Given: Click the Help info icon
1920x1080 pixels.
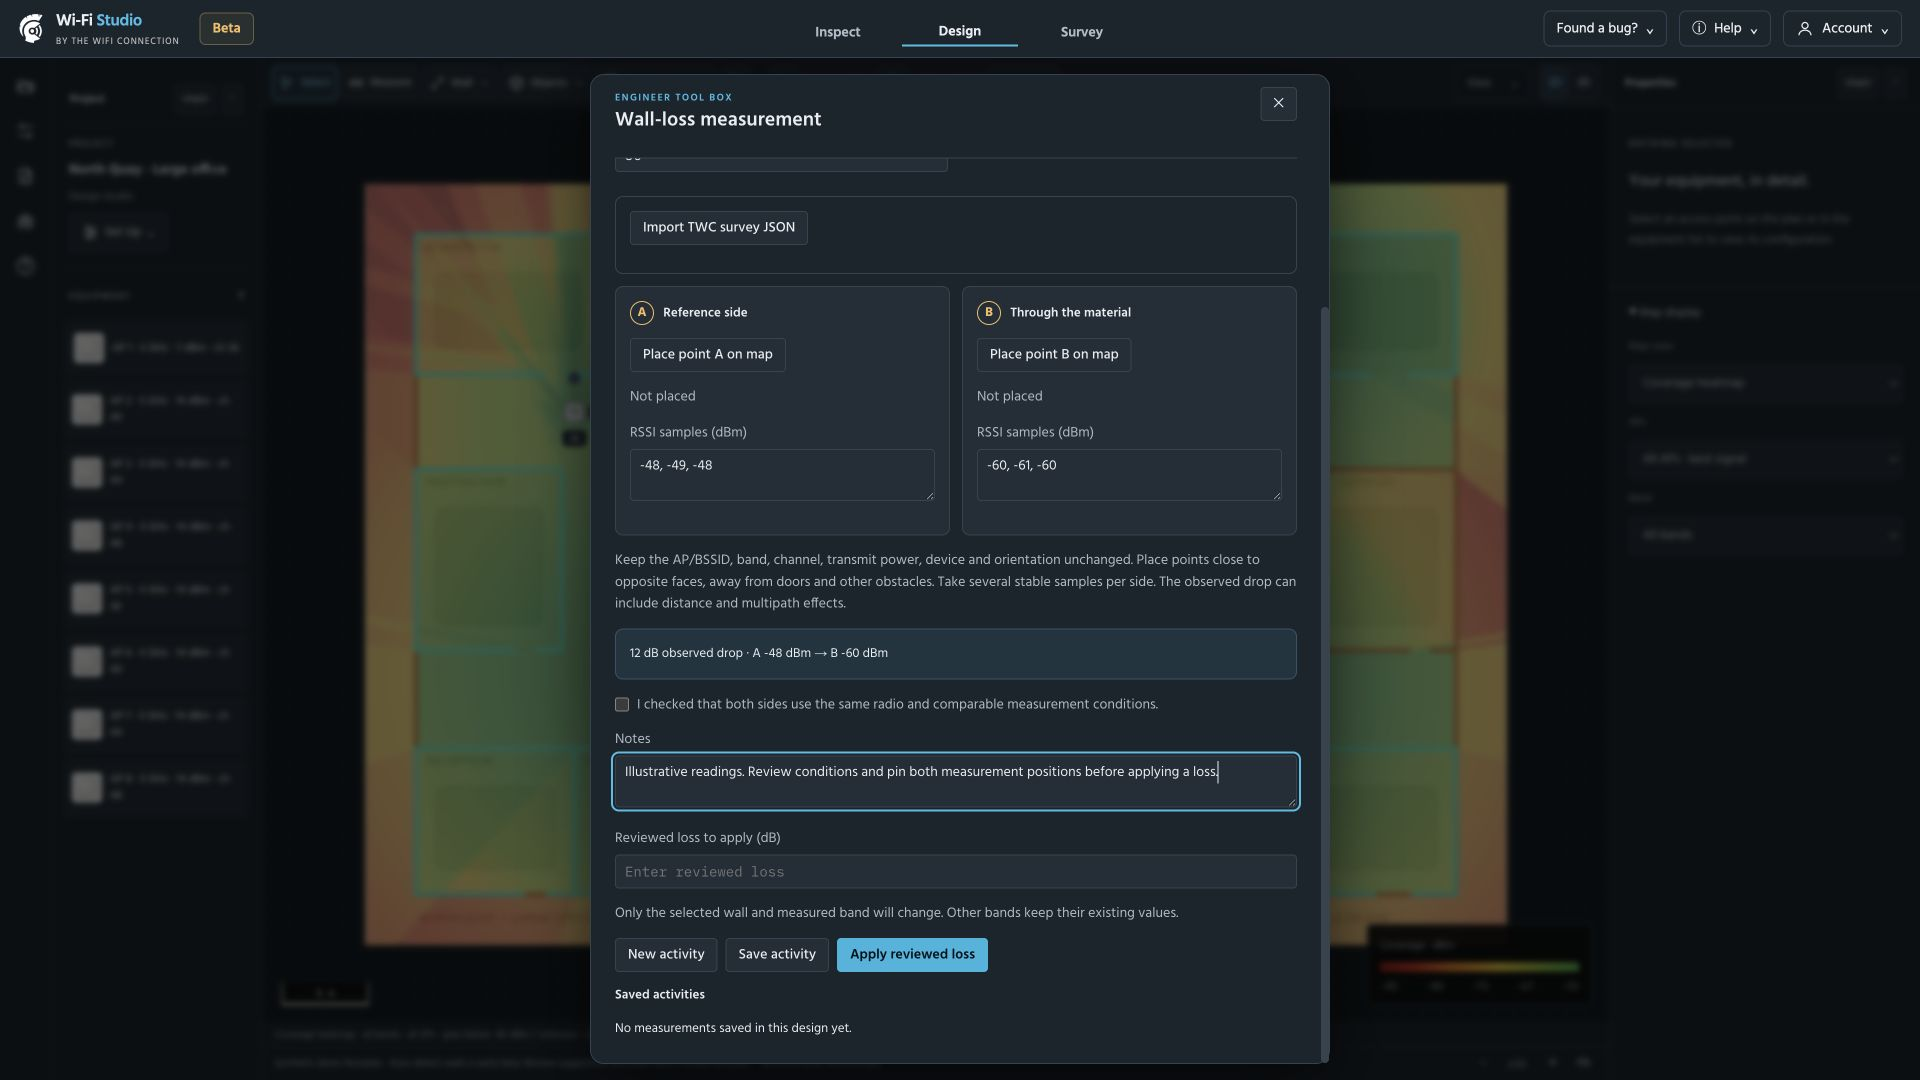Looking at the screenshot, I should [x=1698, y=28].
